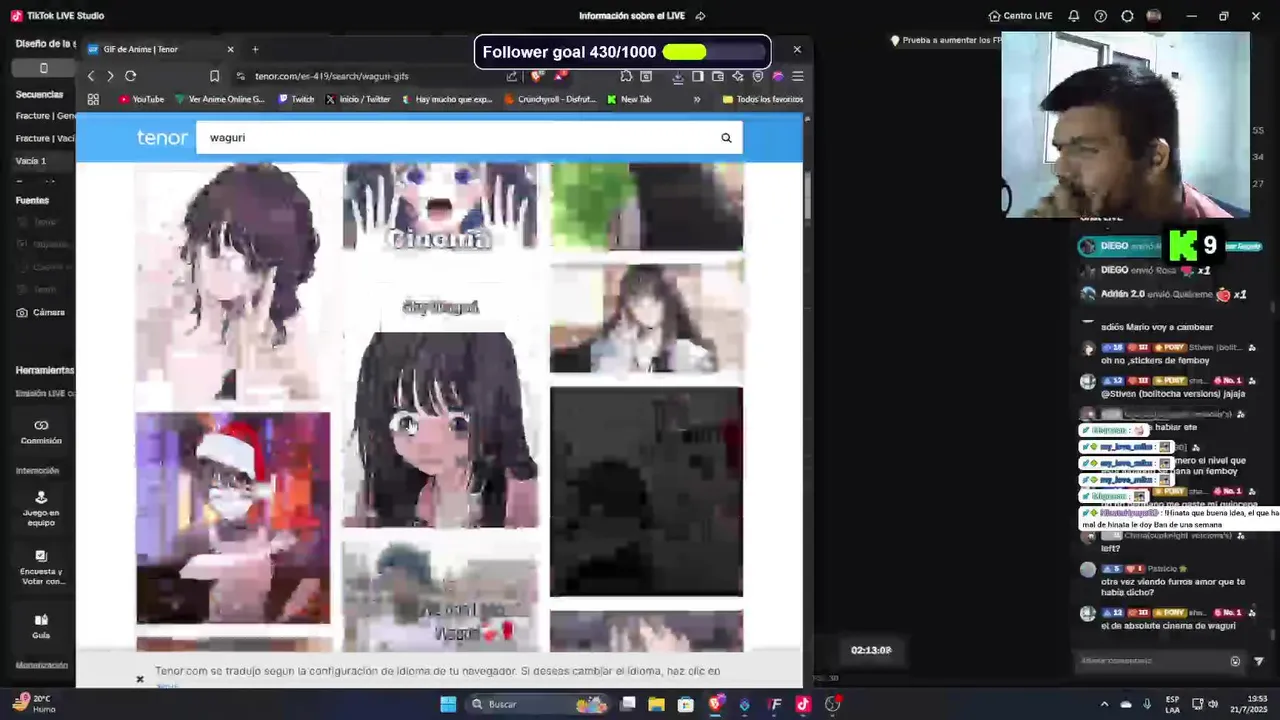Click the Tenor search magnifier button

pyautogui.click(x=726, y=138)
